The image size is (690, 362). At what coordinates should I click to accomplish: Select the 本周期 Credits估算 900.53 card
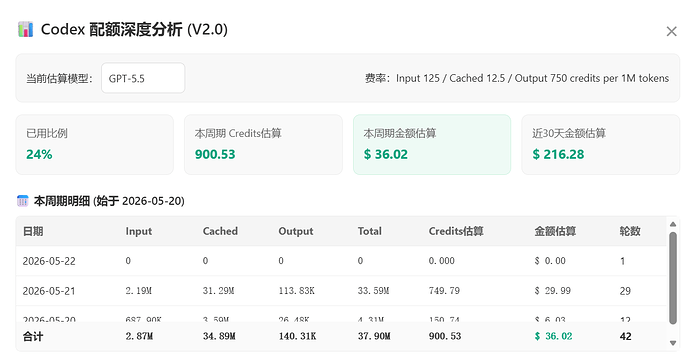[x=263, y=145]
